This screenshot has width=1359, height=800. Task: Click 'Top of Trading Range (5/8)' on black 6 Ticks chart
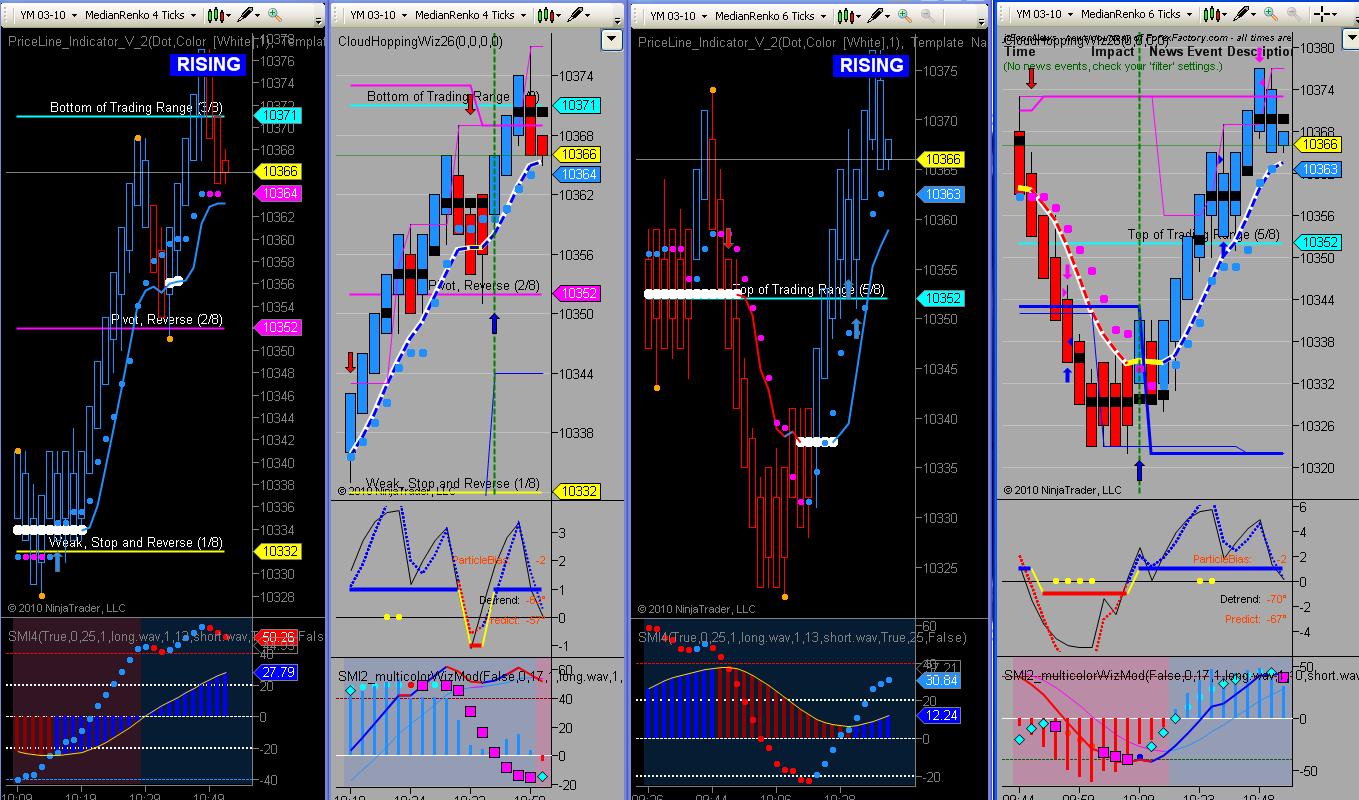pyautogui.click(x=808, y=290)
